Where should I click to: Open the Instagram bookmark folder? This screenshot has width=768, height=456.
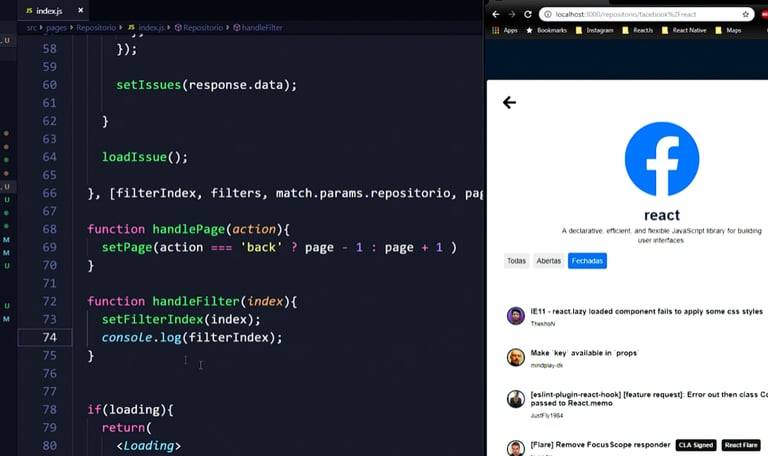pos(594,30)
